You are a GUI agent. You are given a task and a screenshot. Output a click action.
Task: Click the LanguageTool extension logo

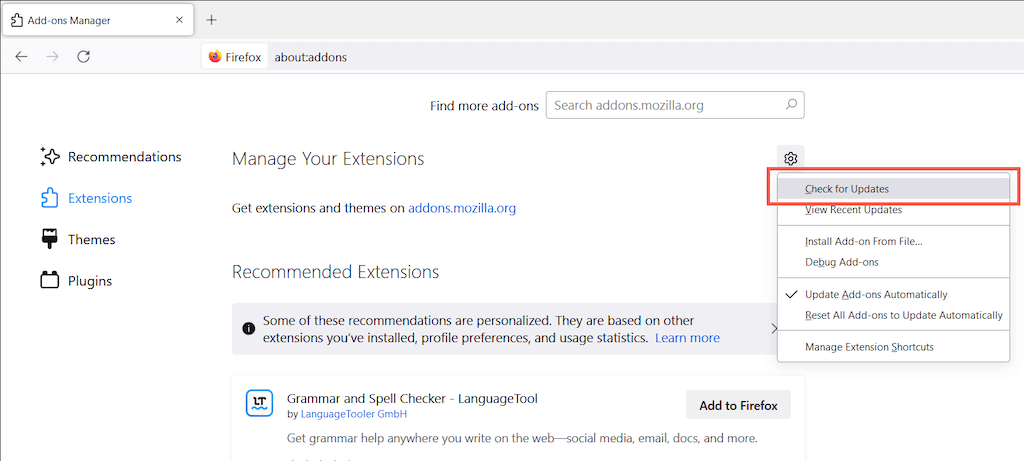click(x=260, y=404)
